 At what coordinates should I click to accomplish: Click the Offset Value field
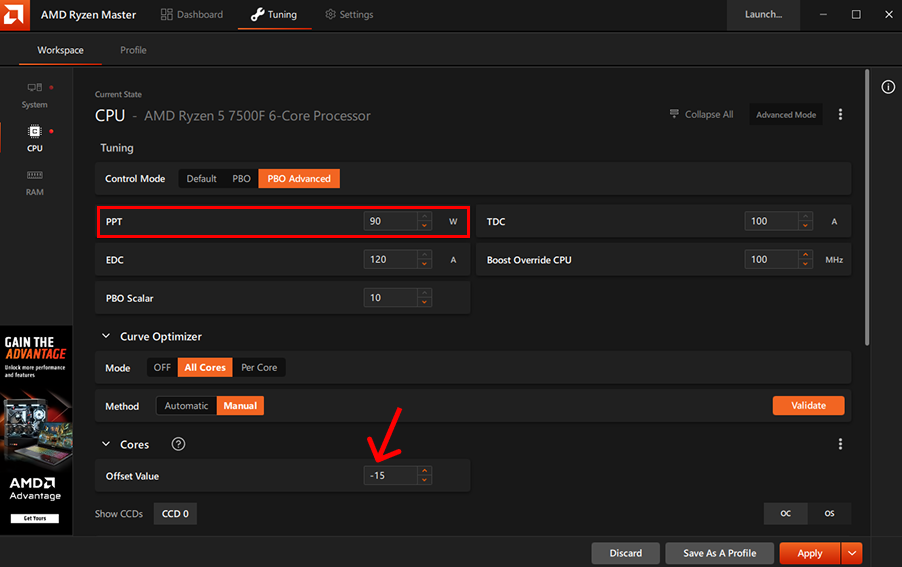click(x=391, y=476)
